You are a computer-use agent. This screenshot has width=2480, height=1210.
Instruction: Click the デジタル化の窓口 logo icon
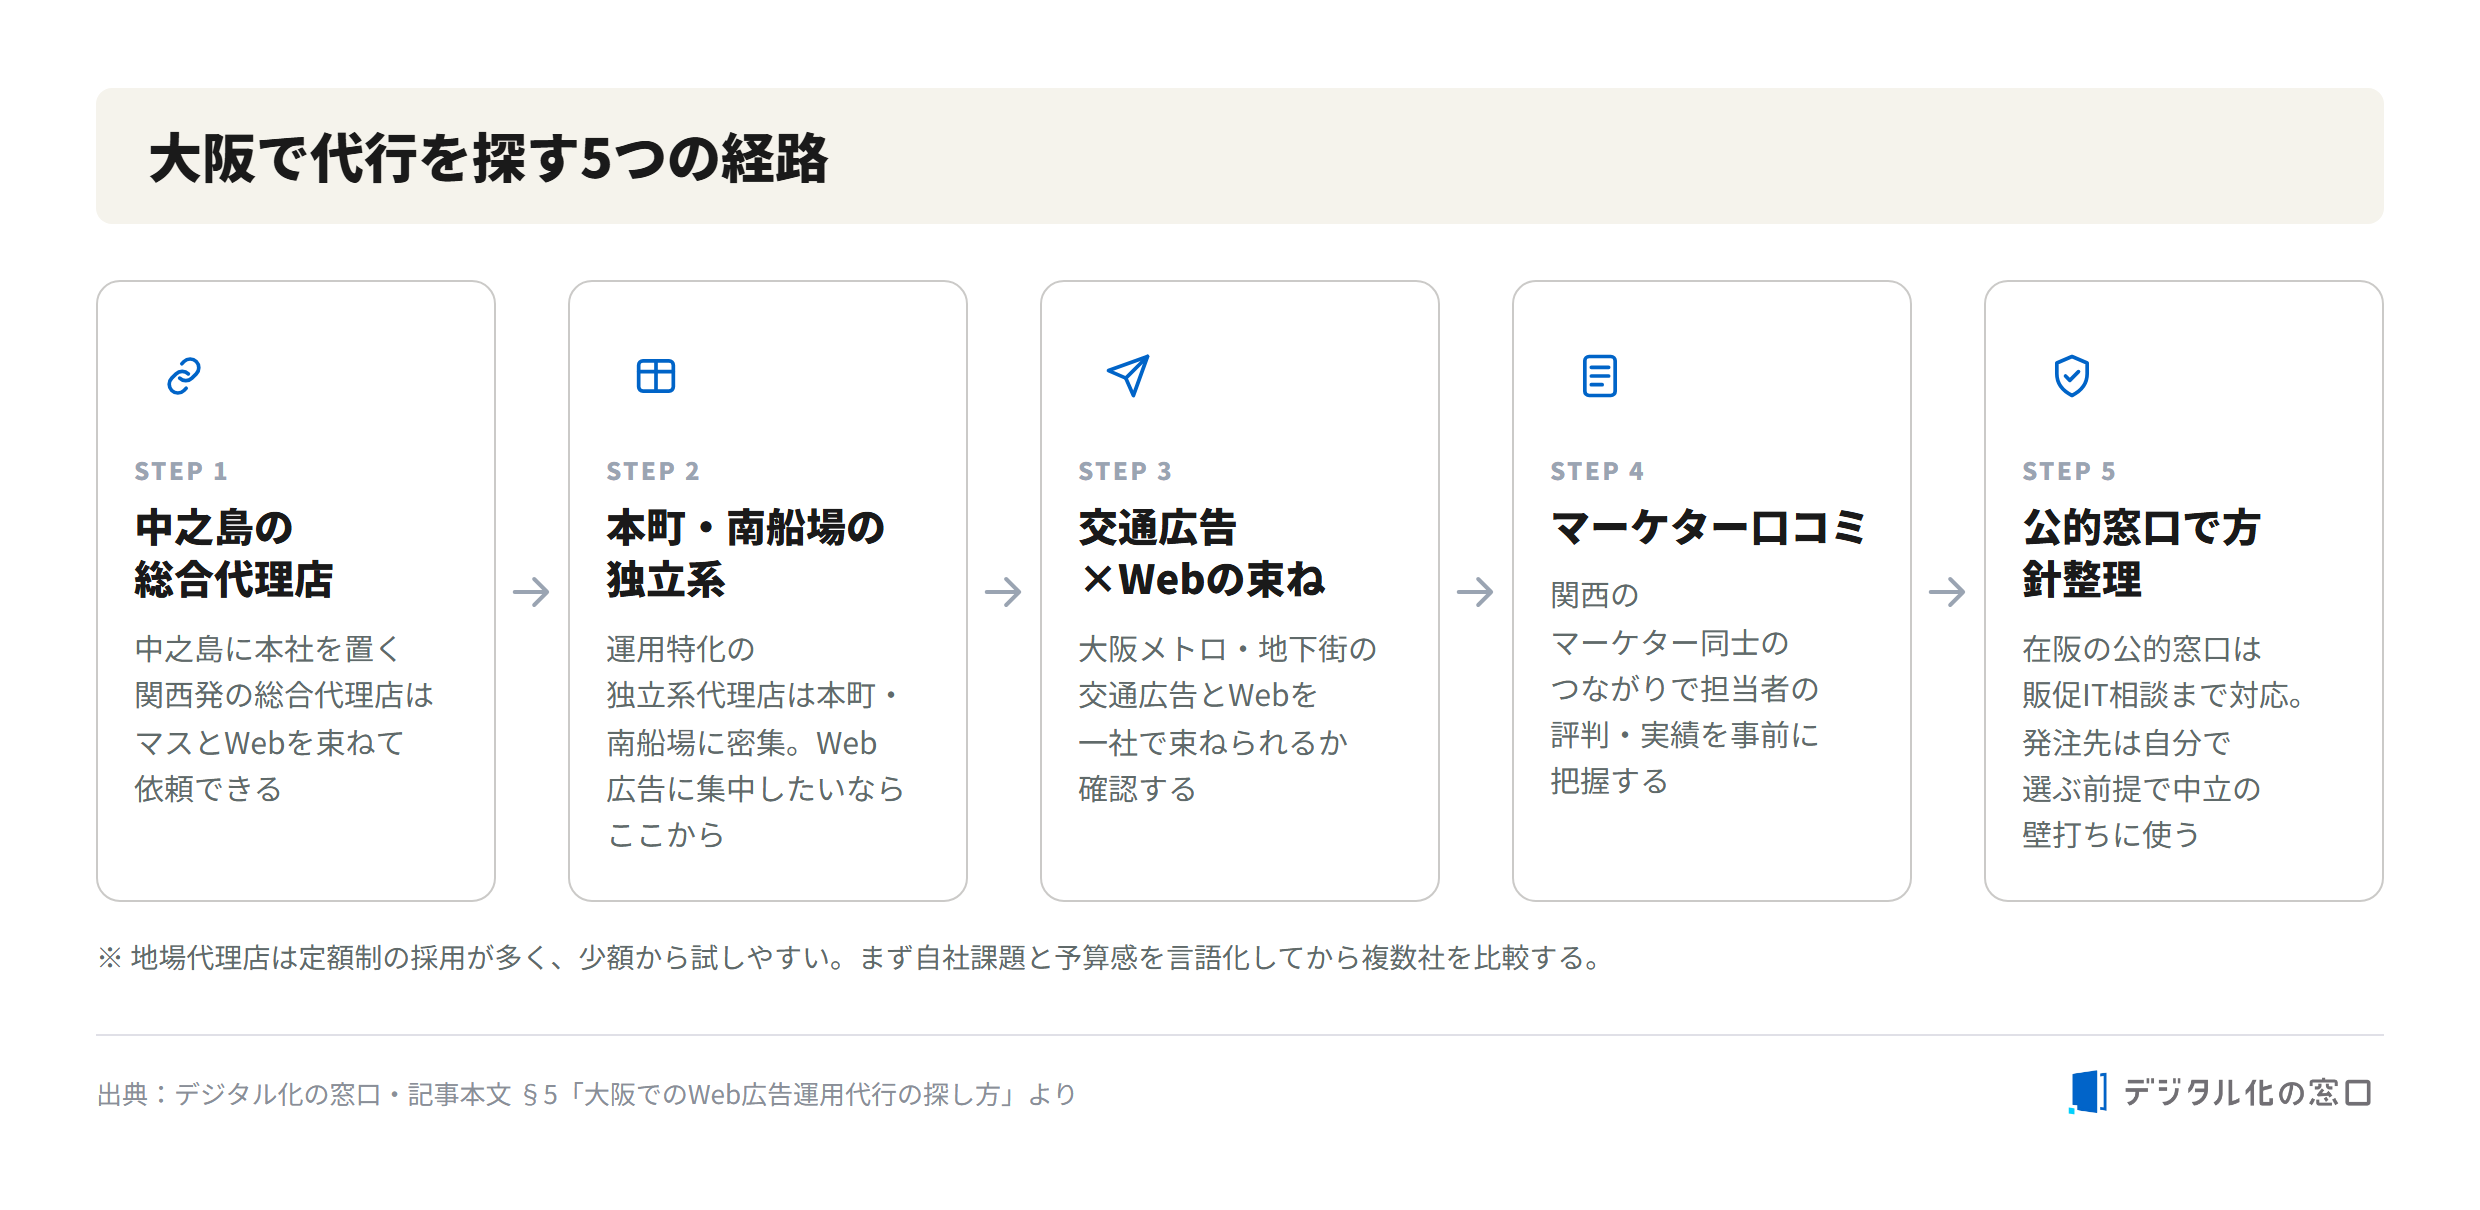(2088, 1092)
